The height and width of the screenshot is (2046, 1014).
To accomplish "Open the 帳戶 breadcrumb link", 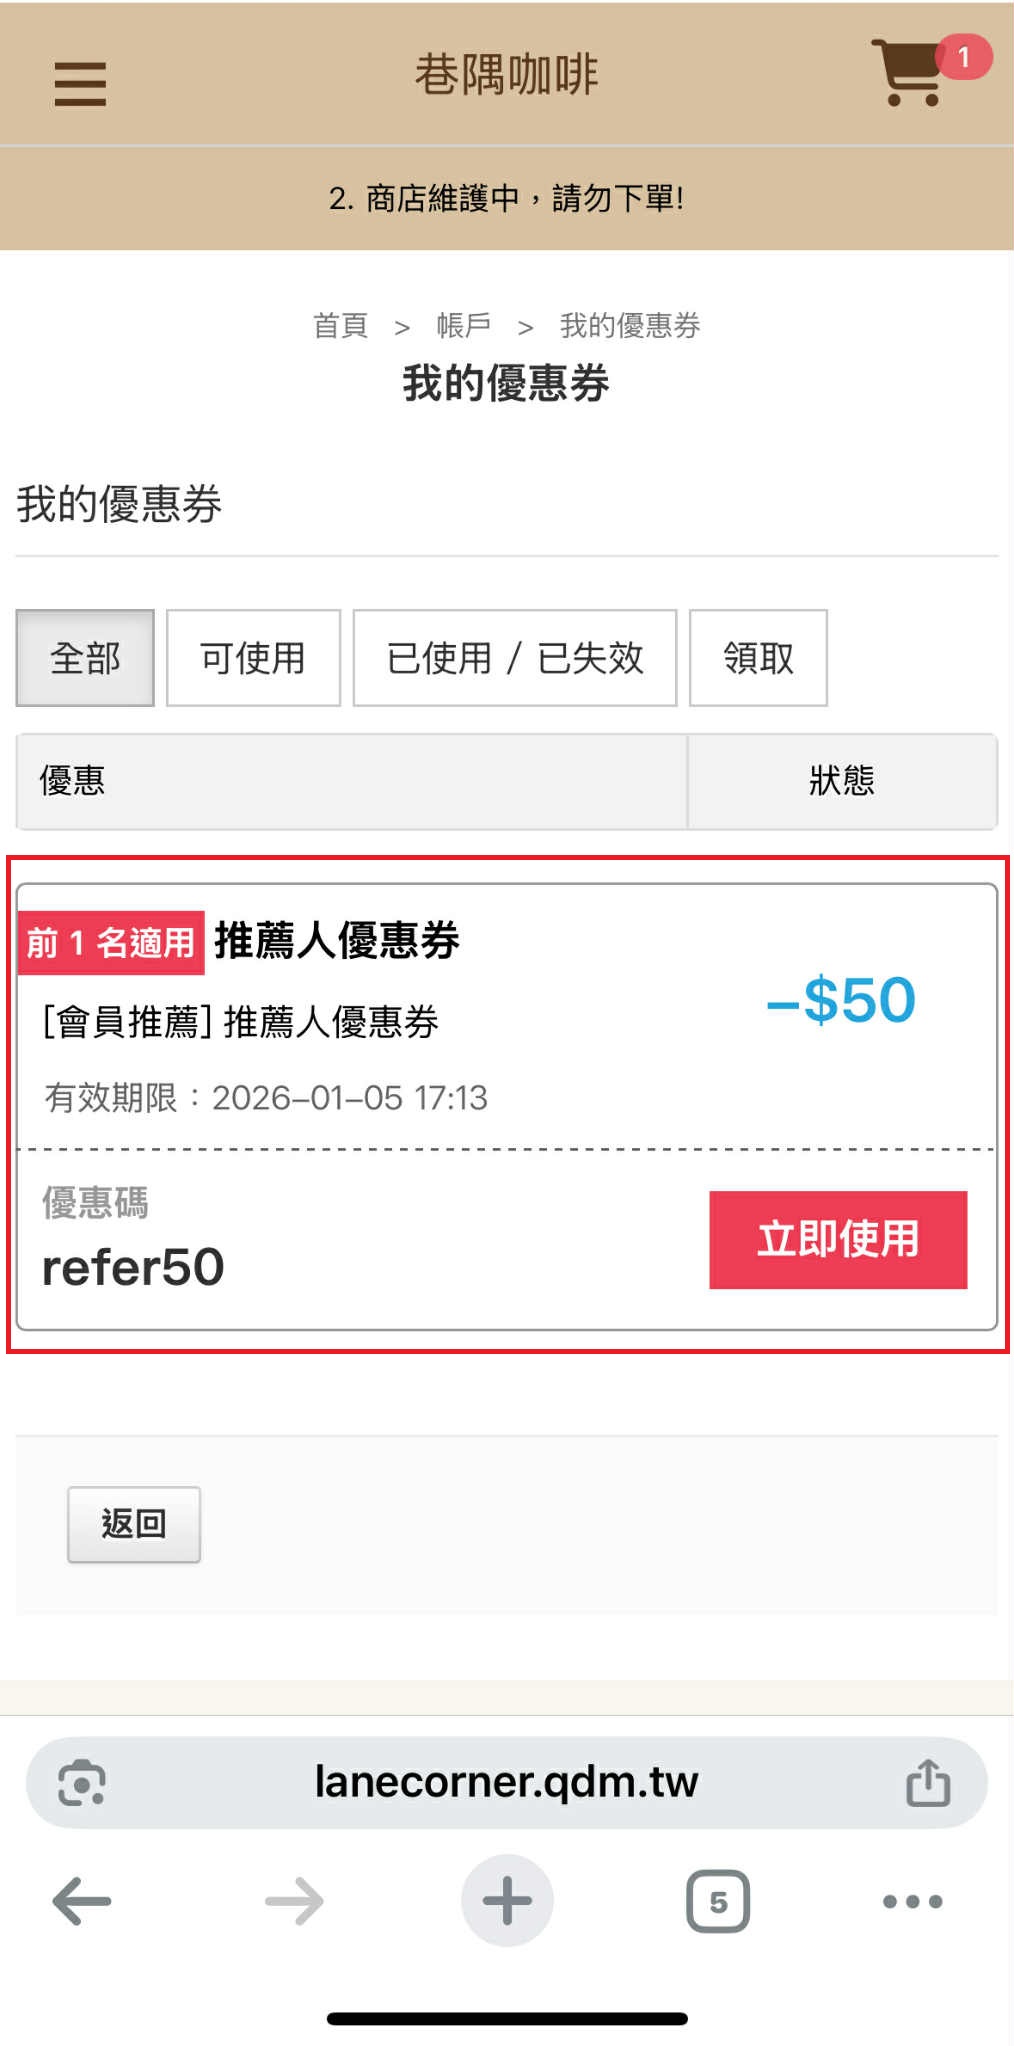I will 464,326.
